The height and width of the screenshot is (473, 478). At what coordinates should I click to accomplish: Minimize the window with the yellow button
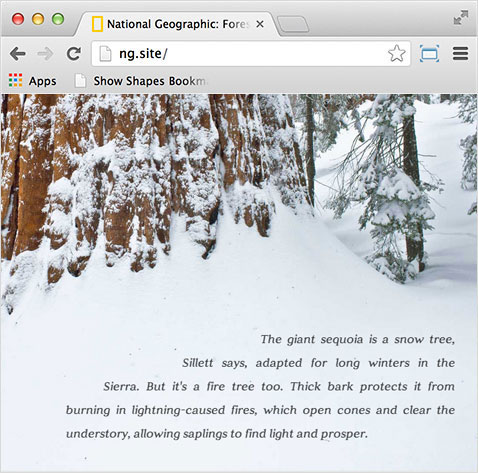coord(38,19)
